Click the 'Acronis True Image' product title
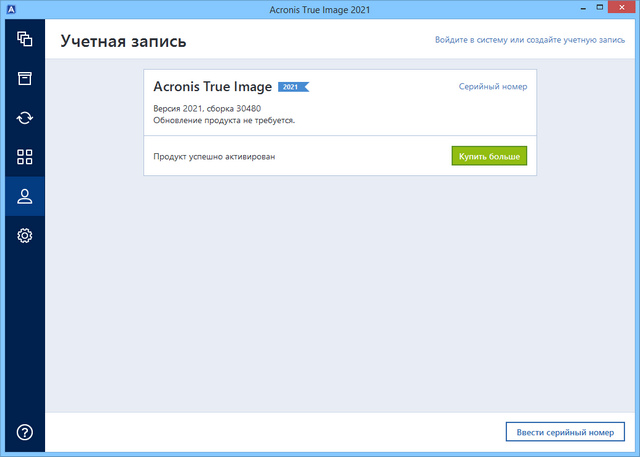The height and width of the screenshot is (457, 640). [x=212, y=87]
